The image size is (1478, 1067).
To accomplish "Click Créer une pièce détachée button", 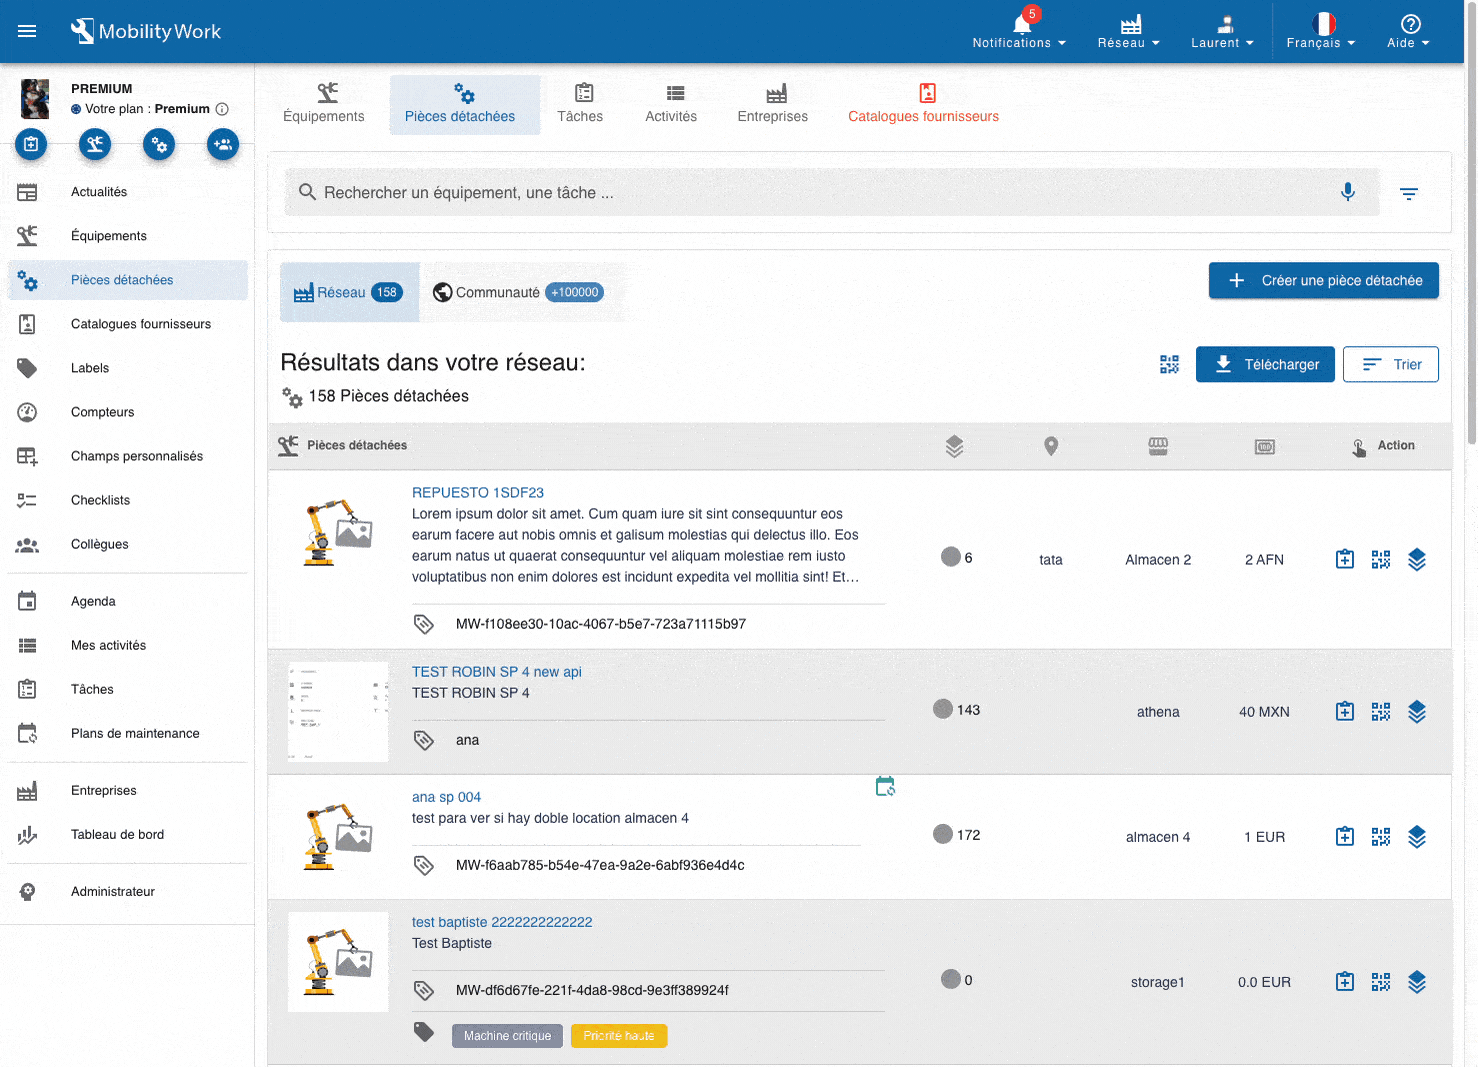I will (1323, 281).
